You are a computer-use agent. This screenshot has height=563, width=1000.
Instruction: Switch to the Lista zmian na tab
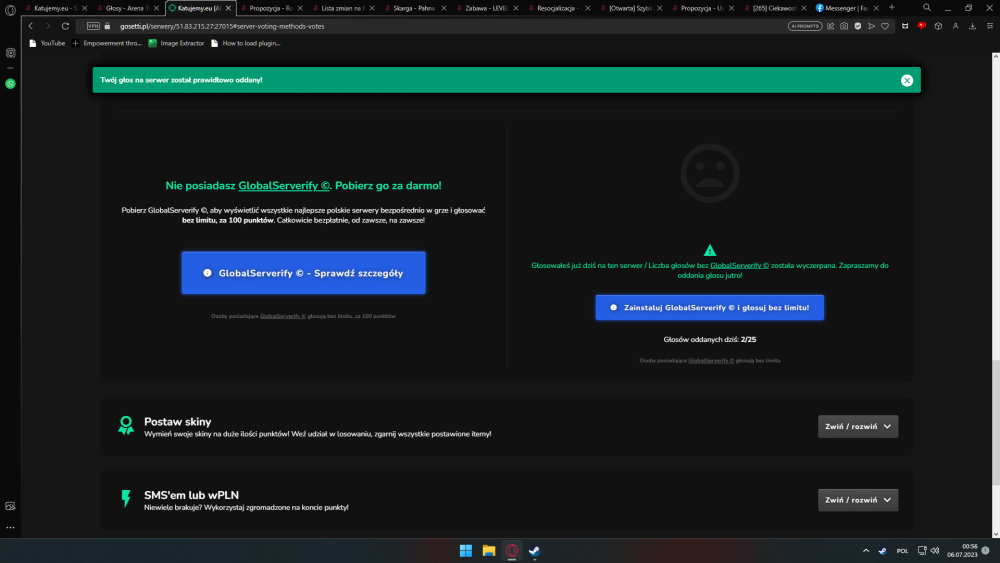pyautogui.click(x=342, y=8)
